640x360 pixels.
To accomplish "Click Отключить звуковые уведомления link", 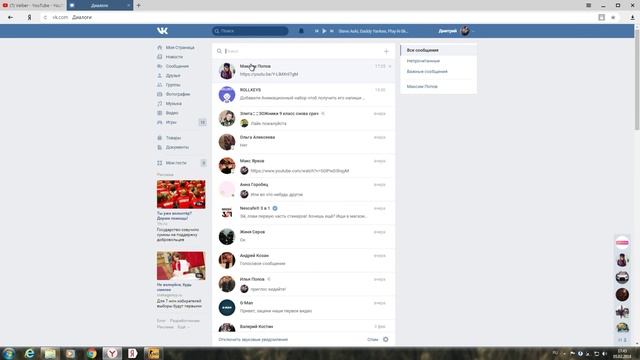I will pyautogui.click(x=253, y=340).
